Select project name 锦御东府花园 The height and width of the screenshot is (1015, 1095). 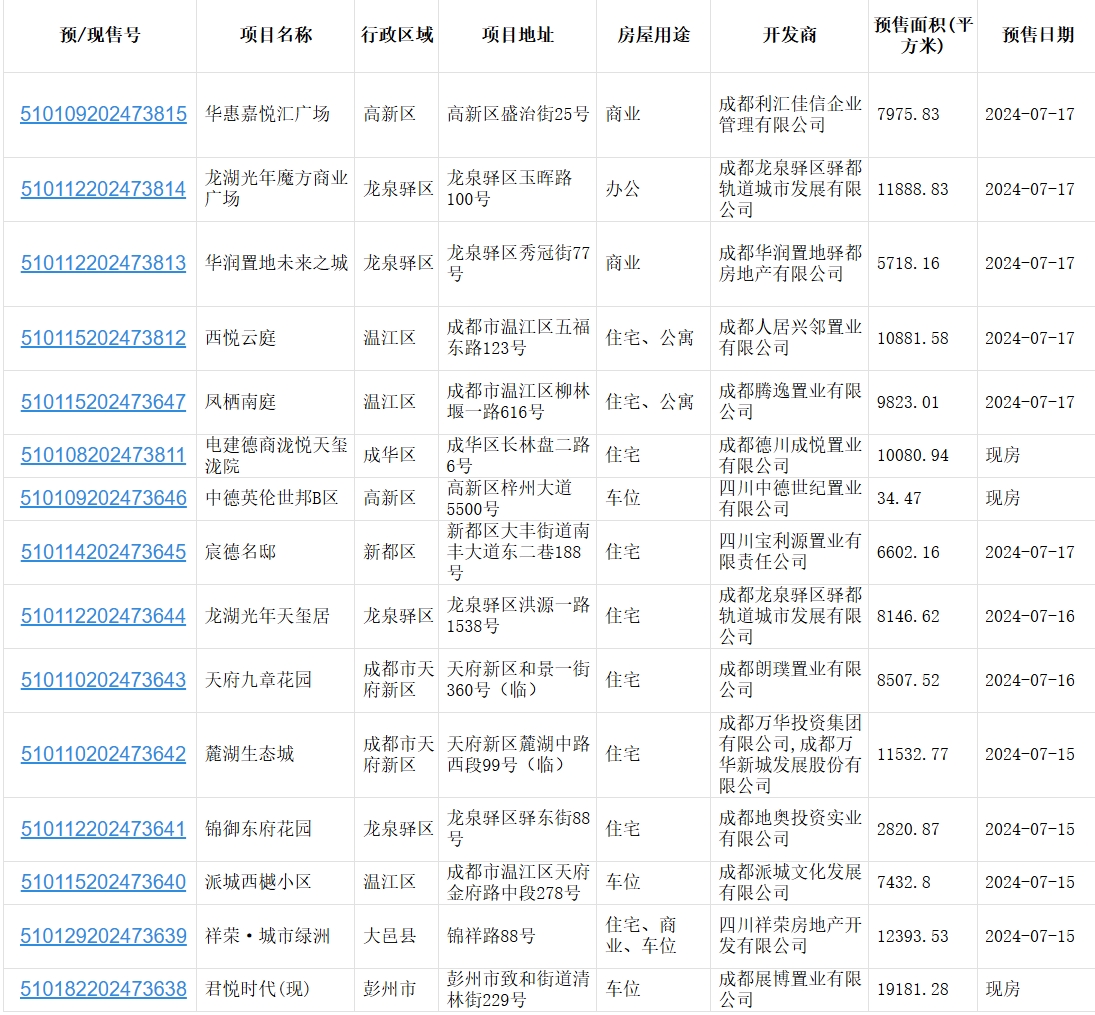coord(258,829)
